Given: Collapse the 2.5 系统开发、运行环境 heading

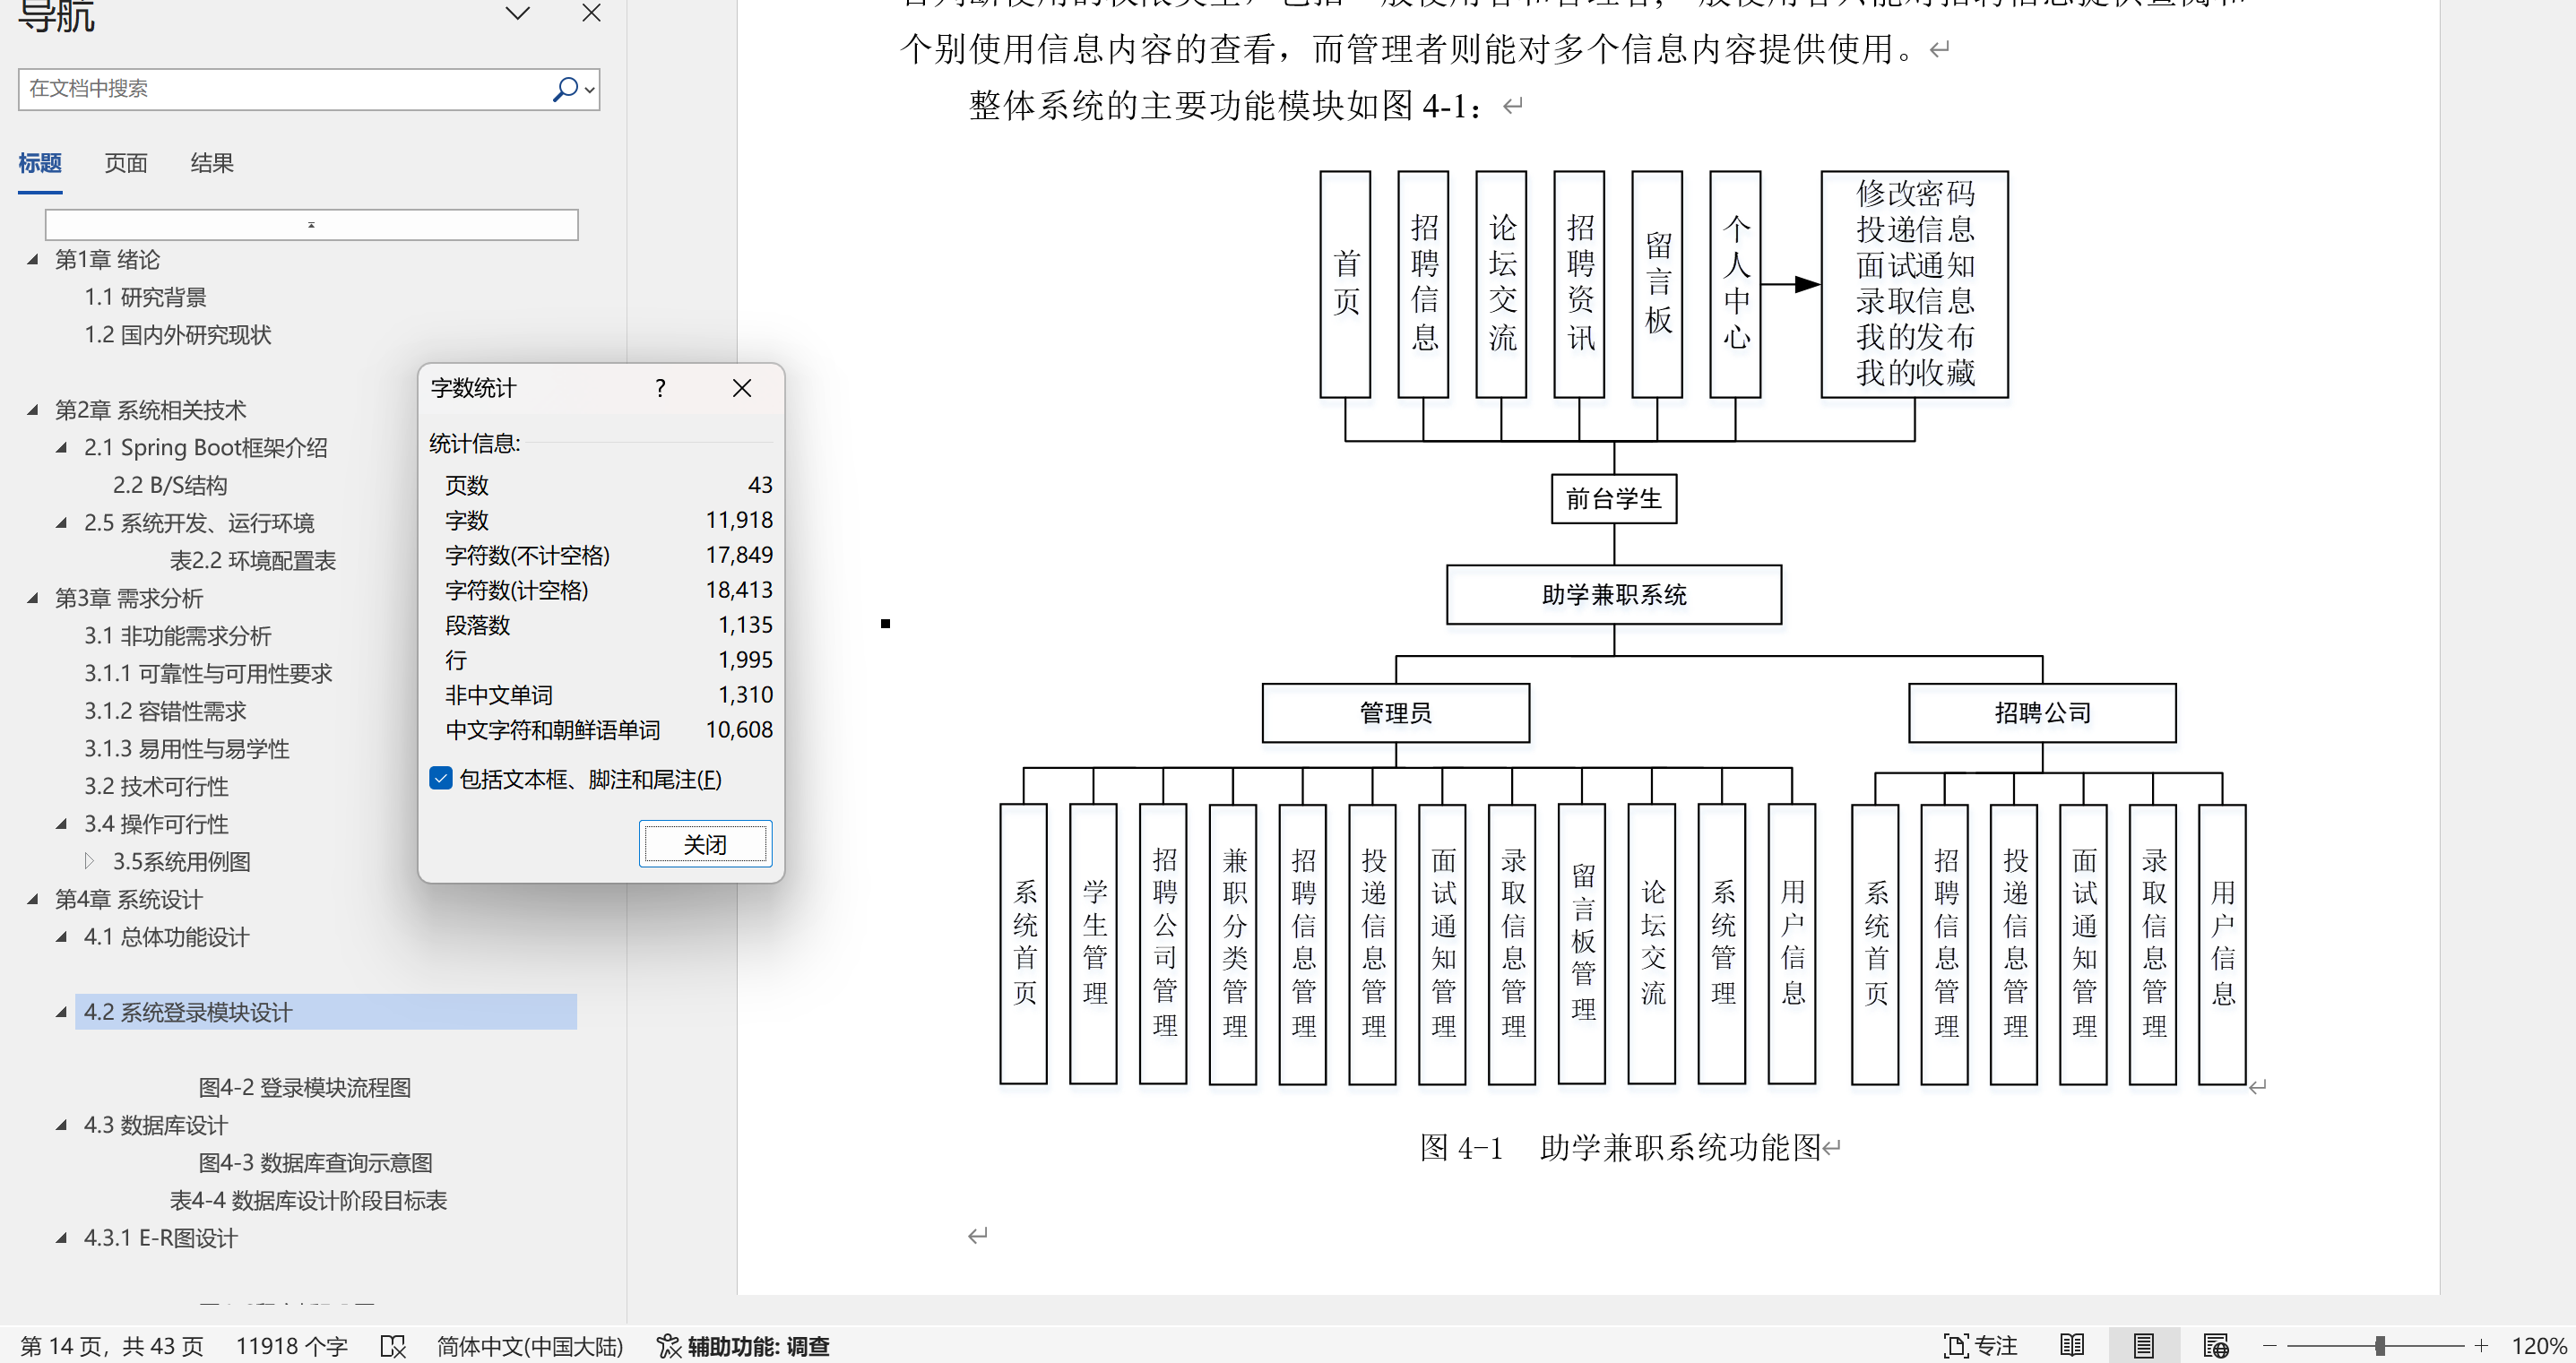Looking at the screenshot, I should [x=61, y=523].
